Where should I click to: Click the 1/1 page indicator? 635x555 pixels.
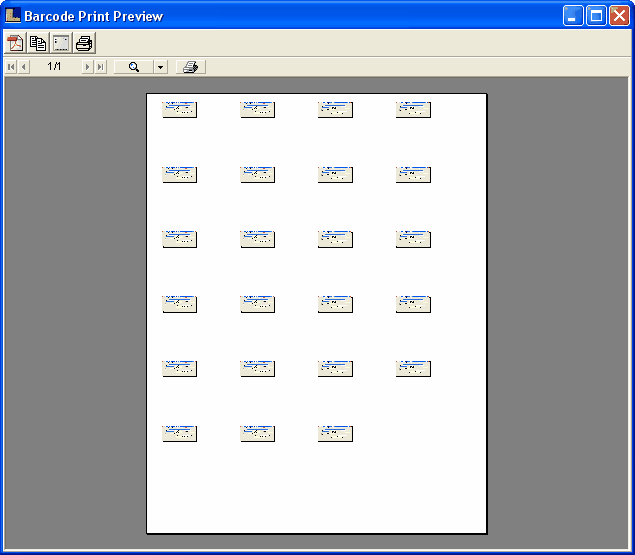[54, 66]
